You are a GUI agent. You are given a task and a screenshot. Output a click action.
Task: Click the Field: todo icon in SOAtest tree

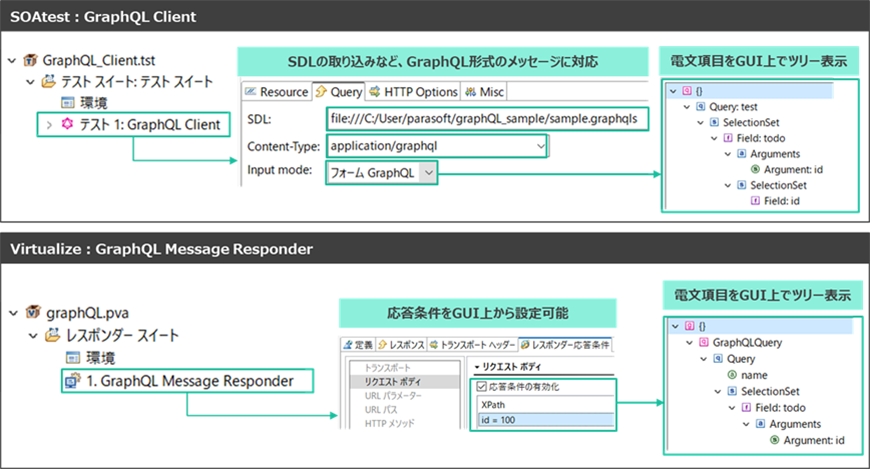click(x=727, y=139)
